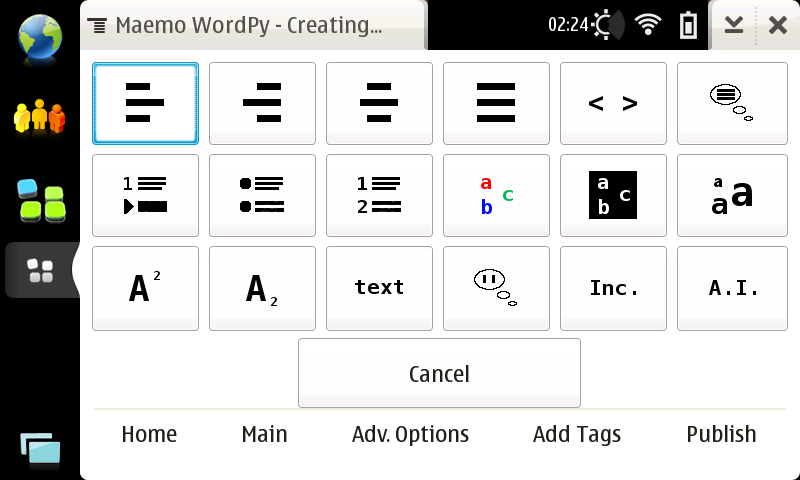This screenshot has width=800, height=480.
Task: Insert a numbered list
Action: [379, 195]
